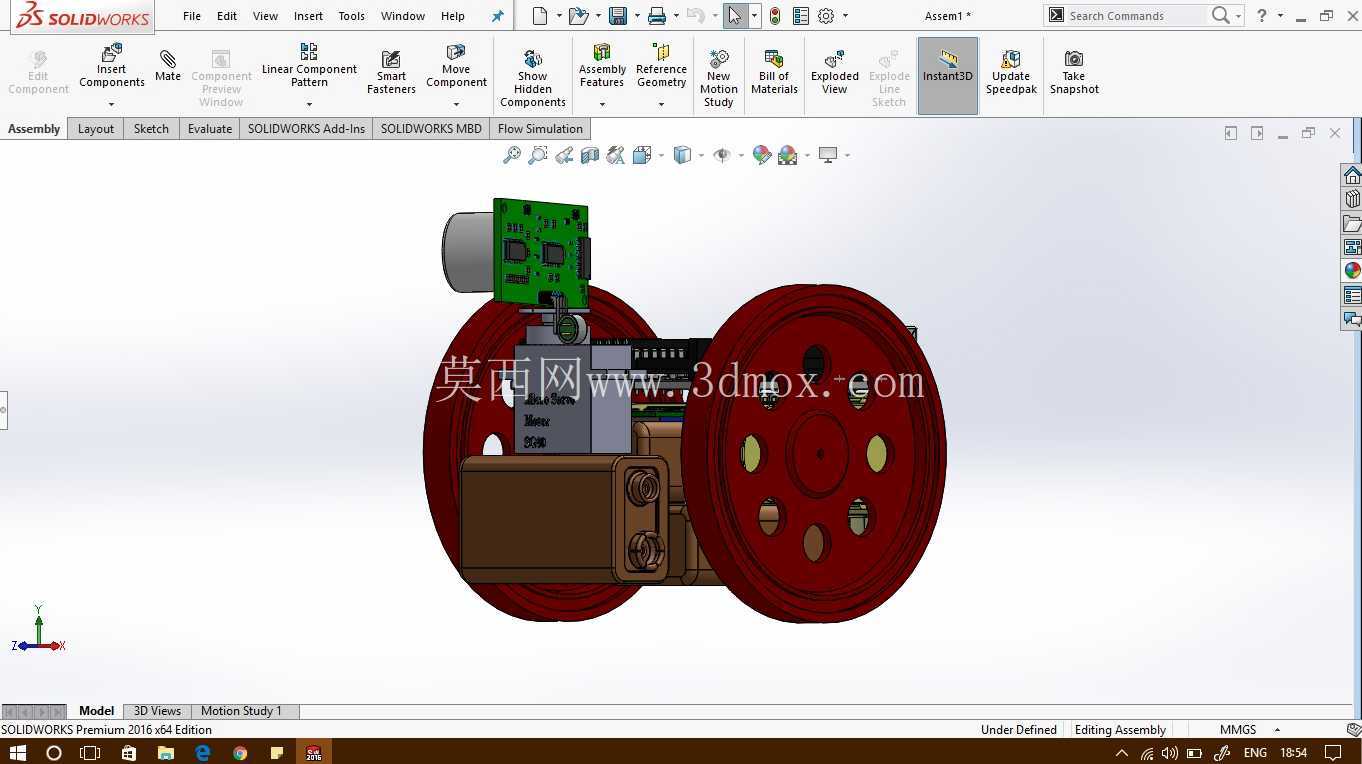
Task: Open the Appearances and Scenes task pane icon
Action: tap(1352, 271)
